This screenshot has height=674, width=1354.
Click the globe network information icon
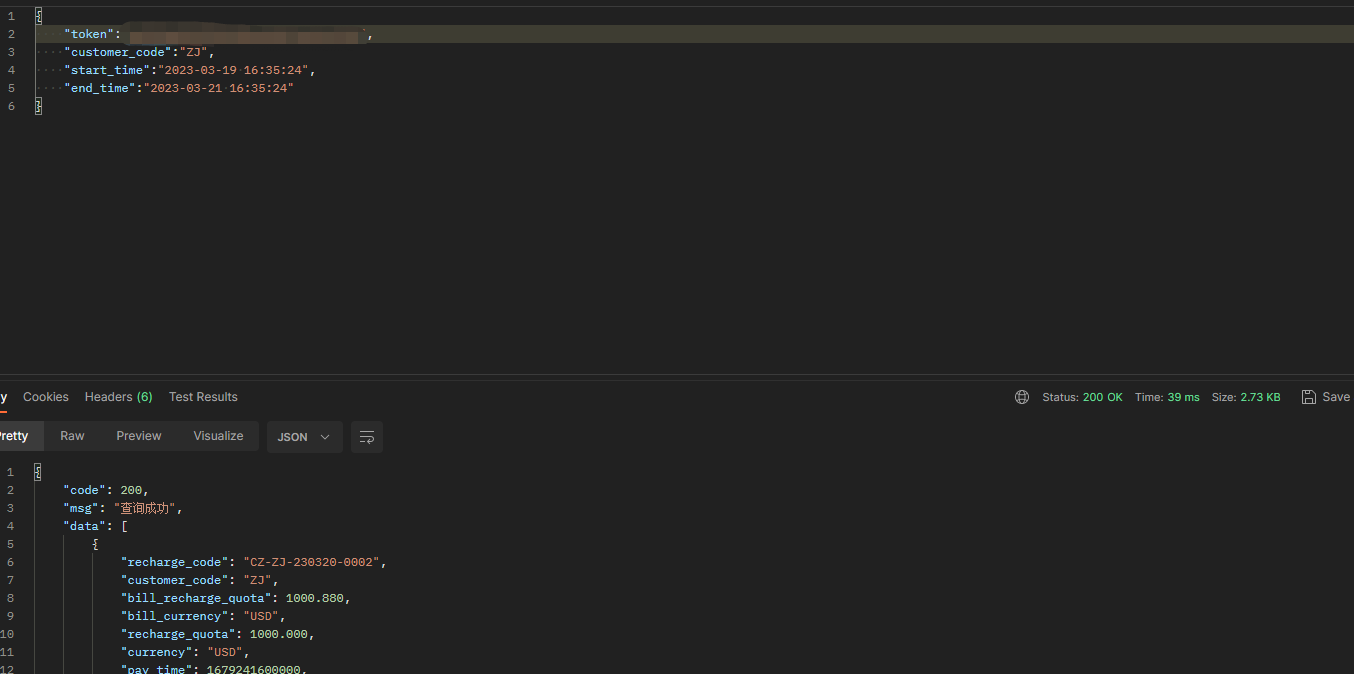[x=1022, y=397]
